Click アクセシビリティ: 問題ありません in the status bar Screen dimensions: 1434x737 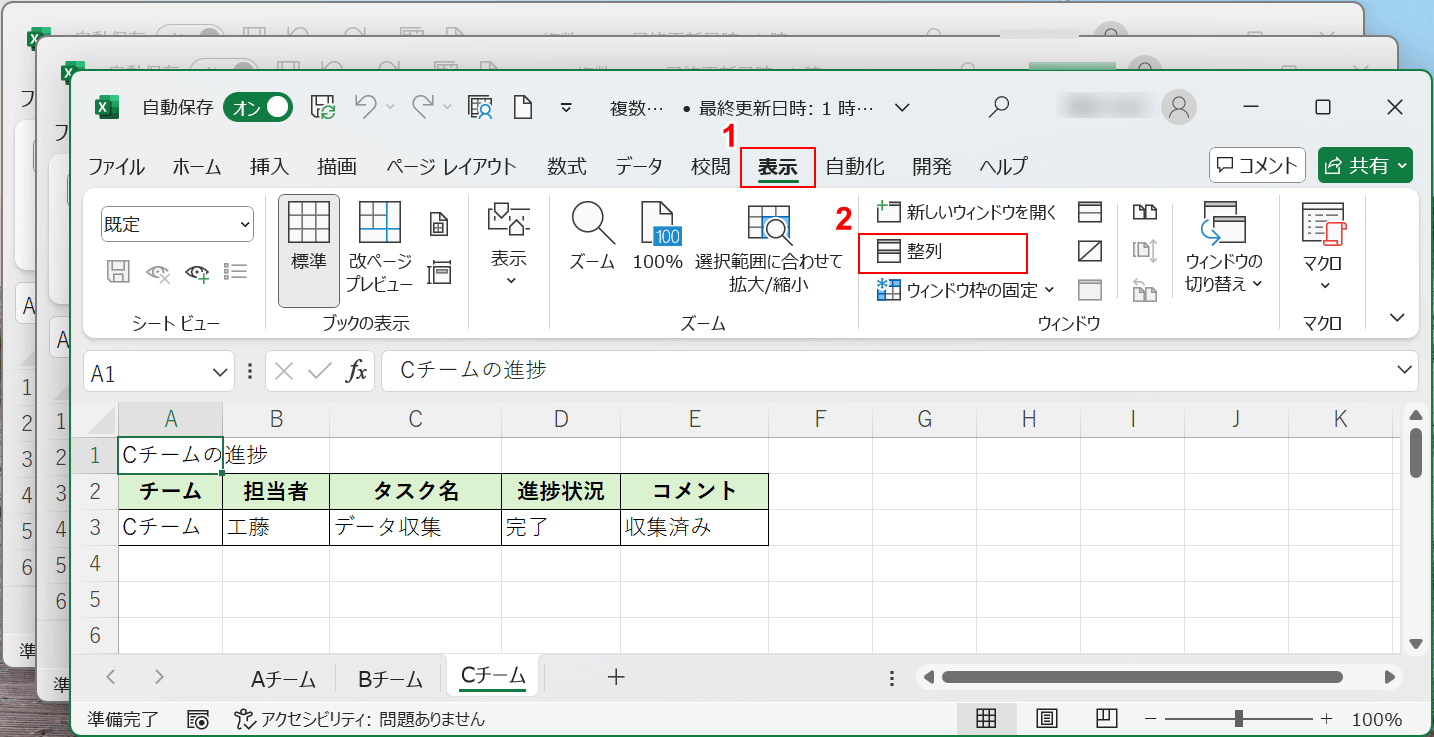click(x=360, y=719)
